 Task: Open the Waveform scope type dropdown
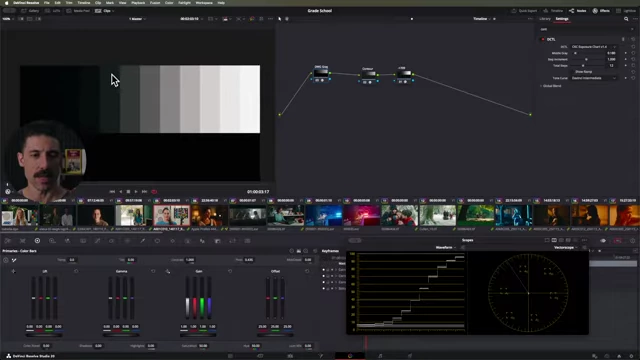click(x=445, y=247)
